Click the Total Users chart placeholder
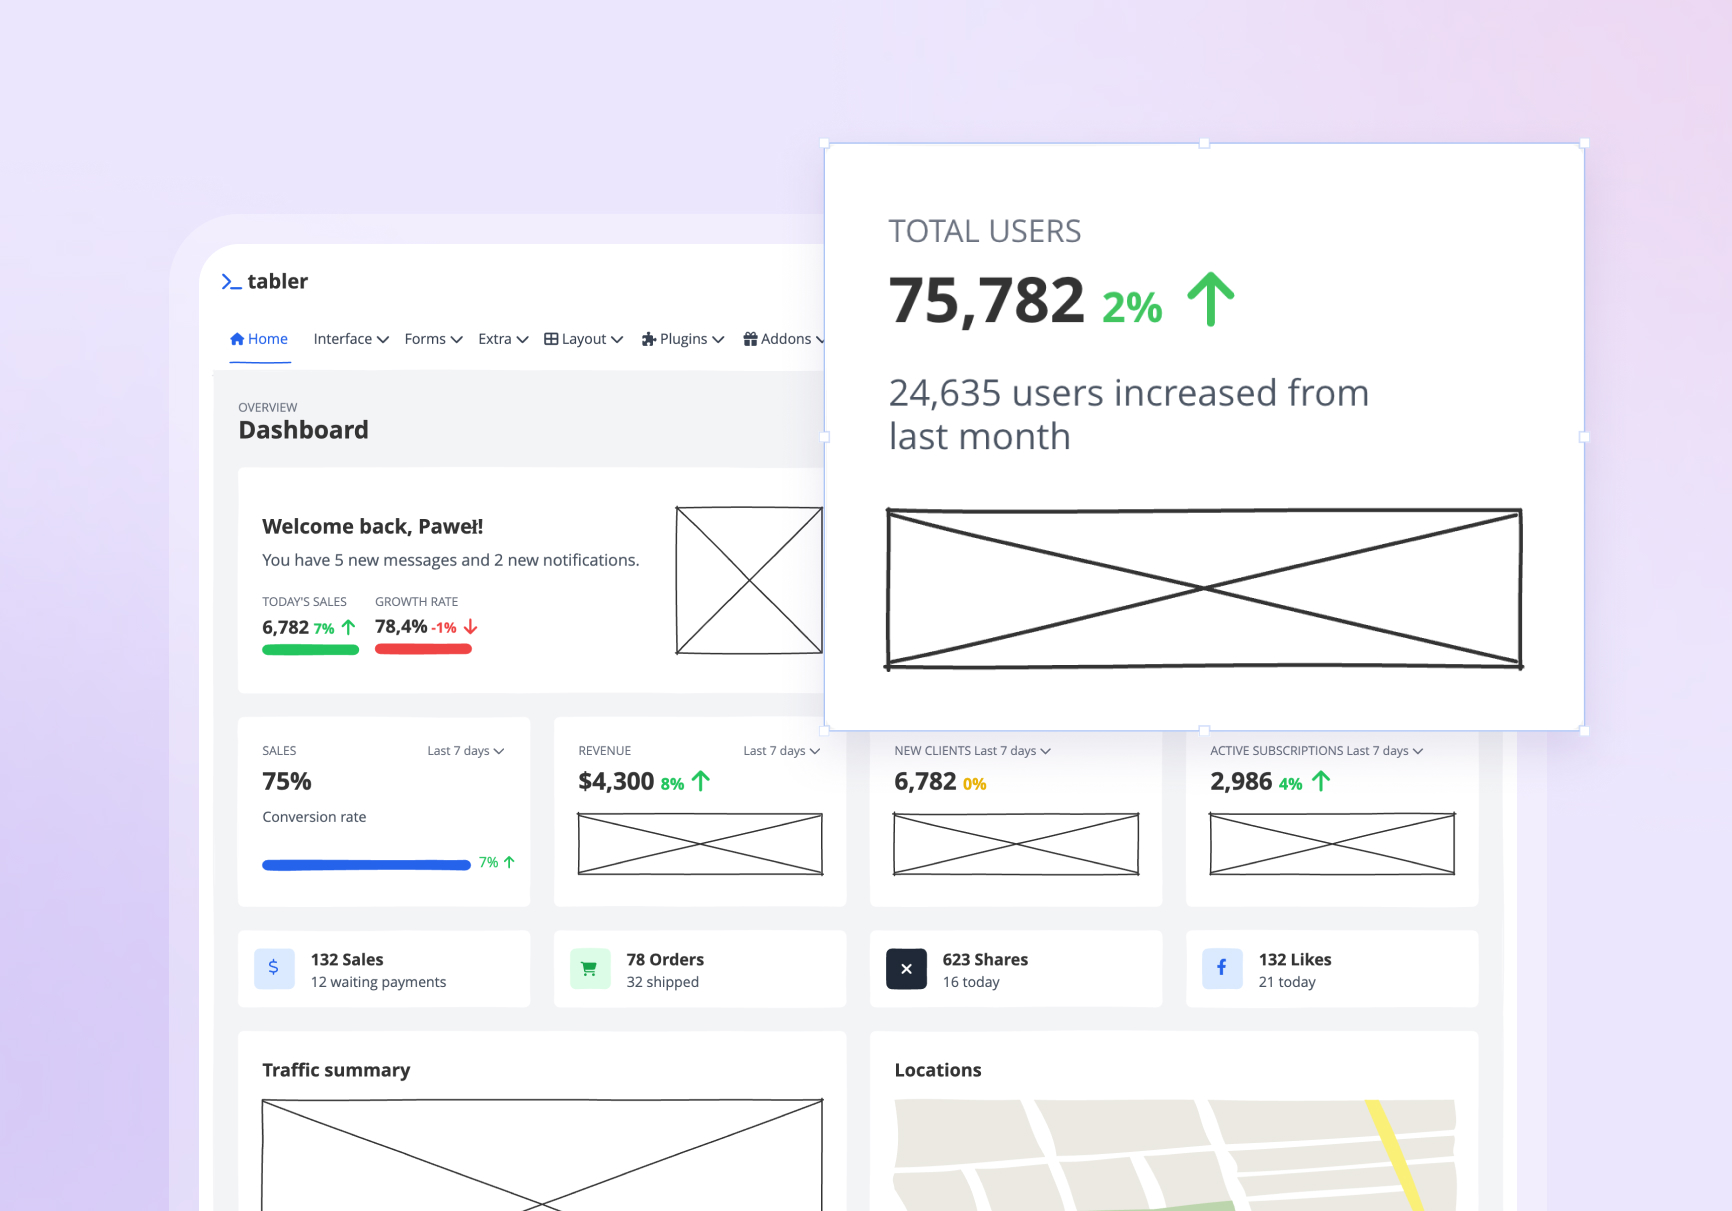1732x1211 pixels. 1204,589
